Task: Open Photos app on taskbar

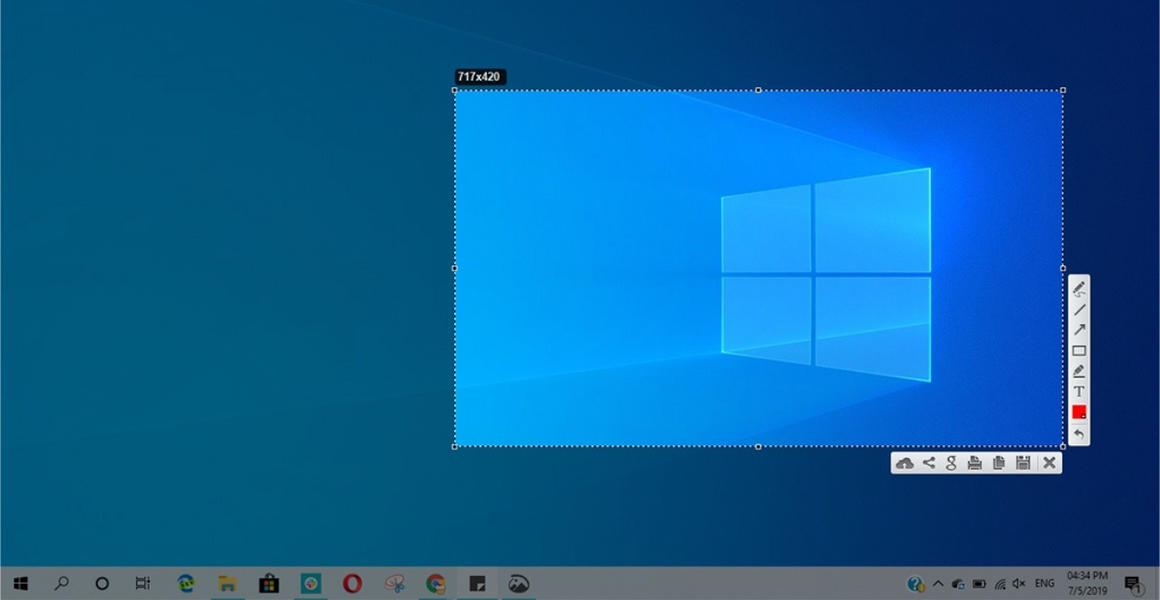Action: tap(519, 584)
